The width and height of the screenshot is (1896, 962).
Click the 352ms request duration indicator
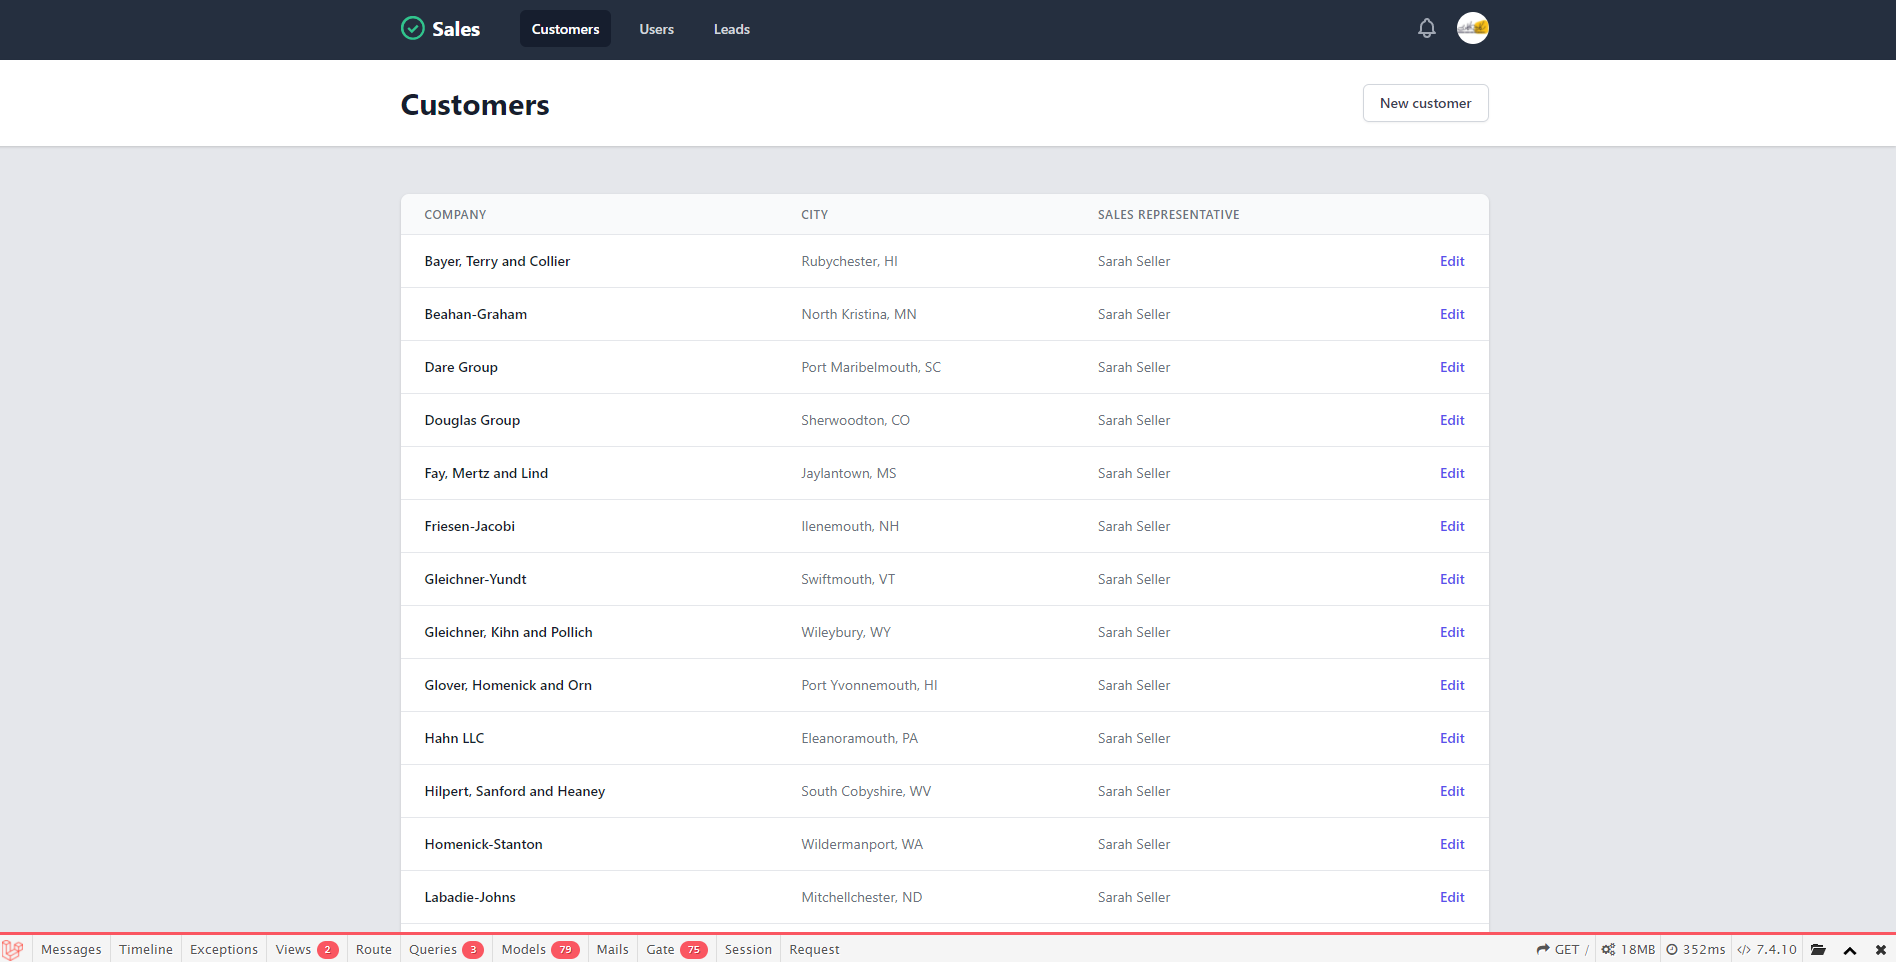1696,949
